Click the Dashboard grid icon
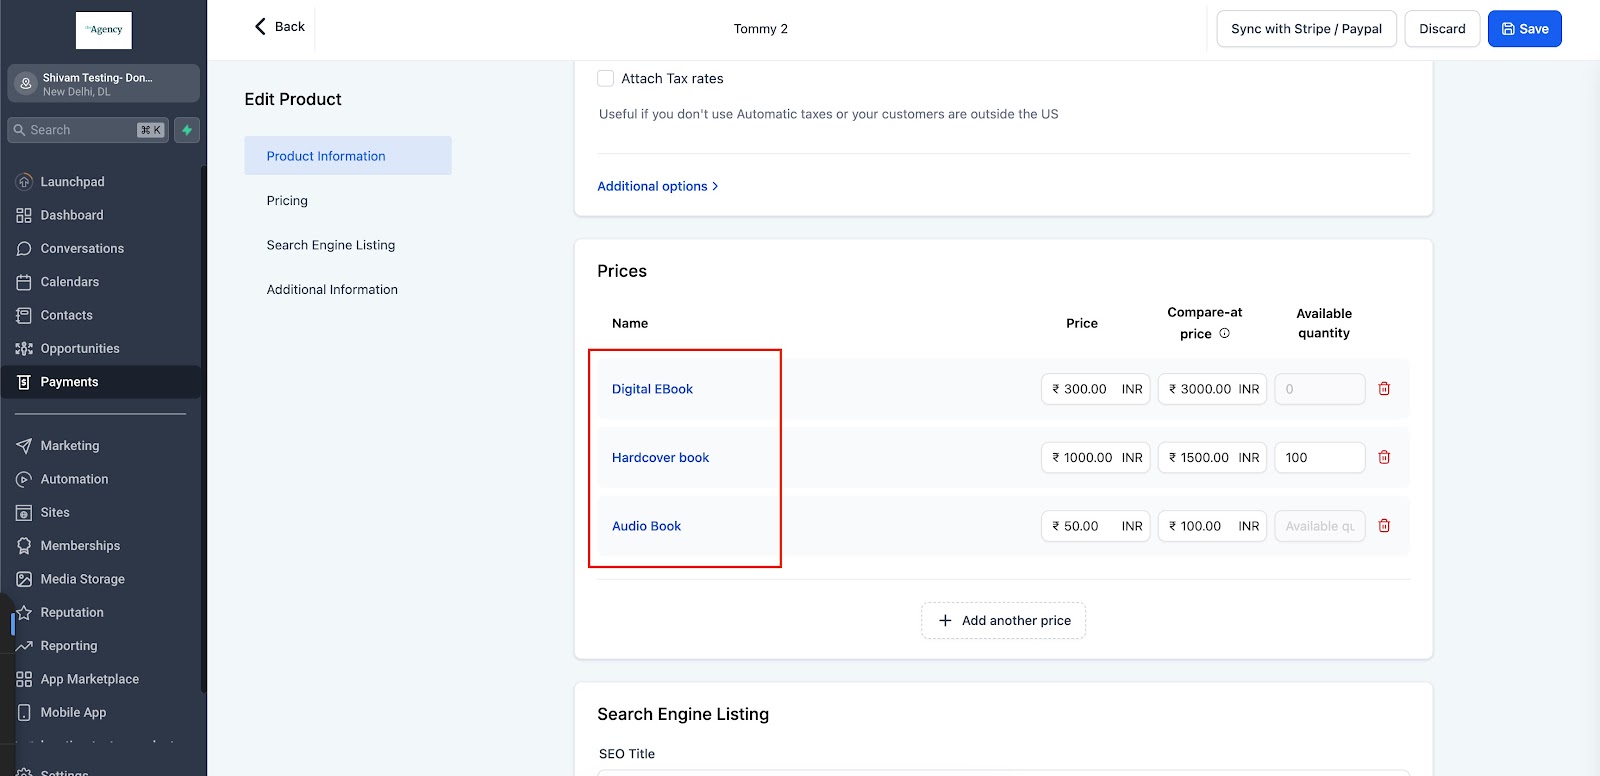1600x776 pixels. pos(24,215)
